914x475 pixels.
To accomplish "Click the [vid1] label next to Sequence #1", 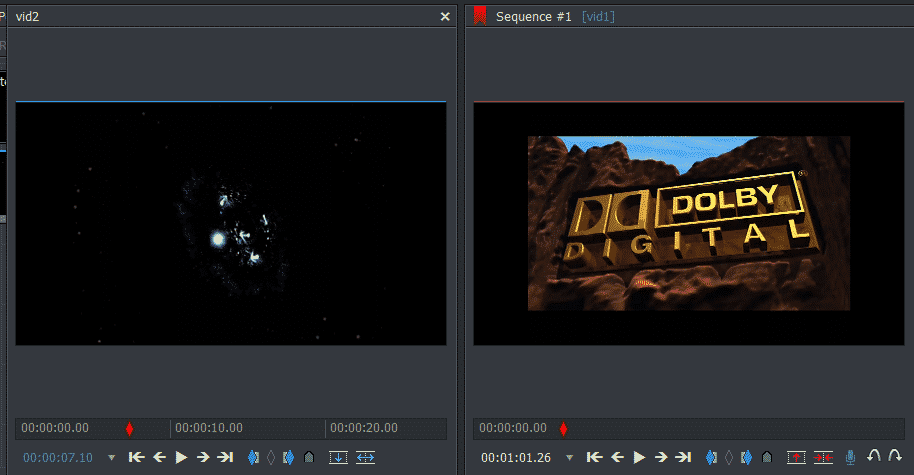I will click(598, 16).
